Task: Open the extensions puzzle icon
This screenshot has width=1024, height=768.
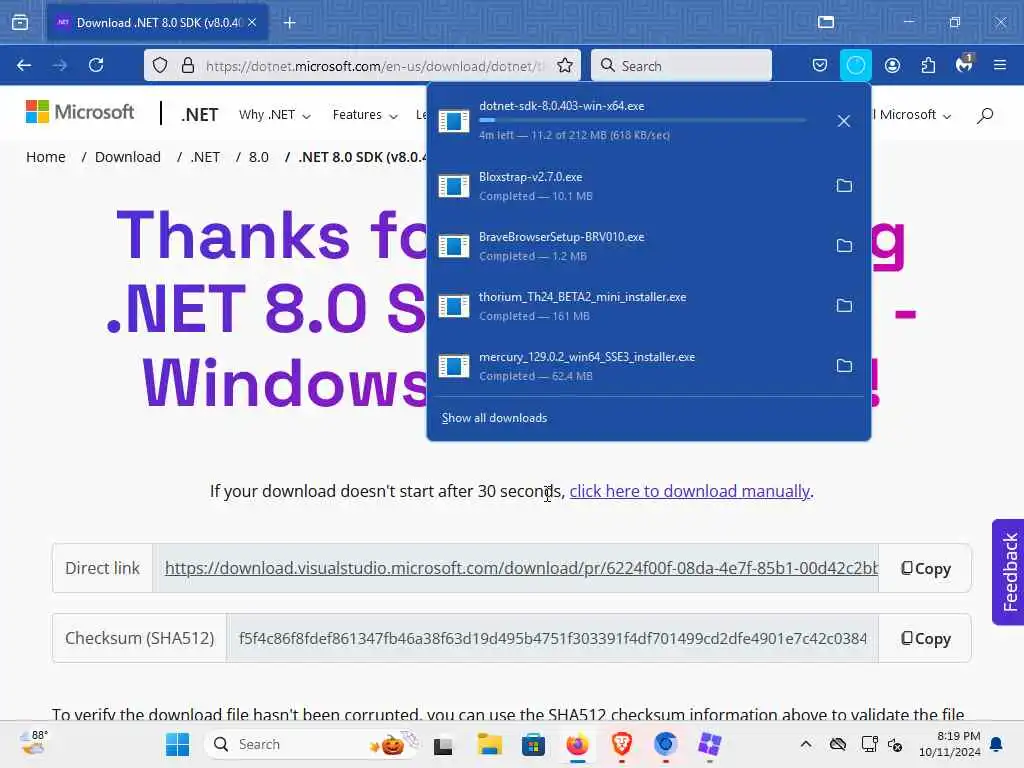Action: tap(928, 65)
